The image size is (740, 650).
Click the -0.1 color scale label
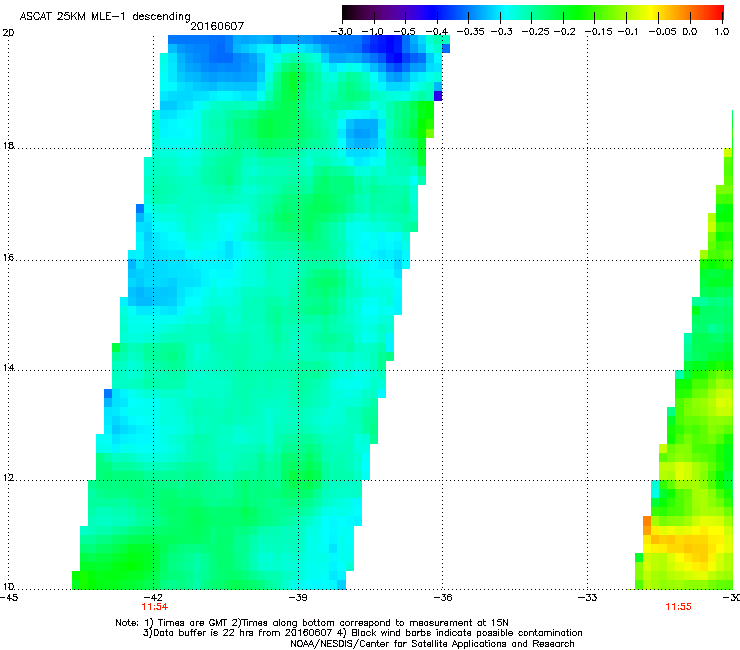pyautogui.click(x=628, y=32)
